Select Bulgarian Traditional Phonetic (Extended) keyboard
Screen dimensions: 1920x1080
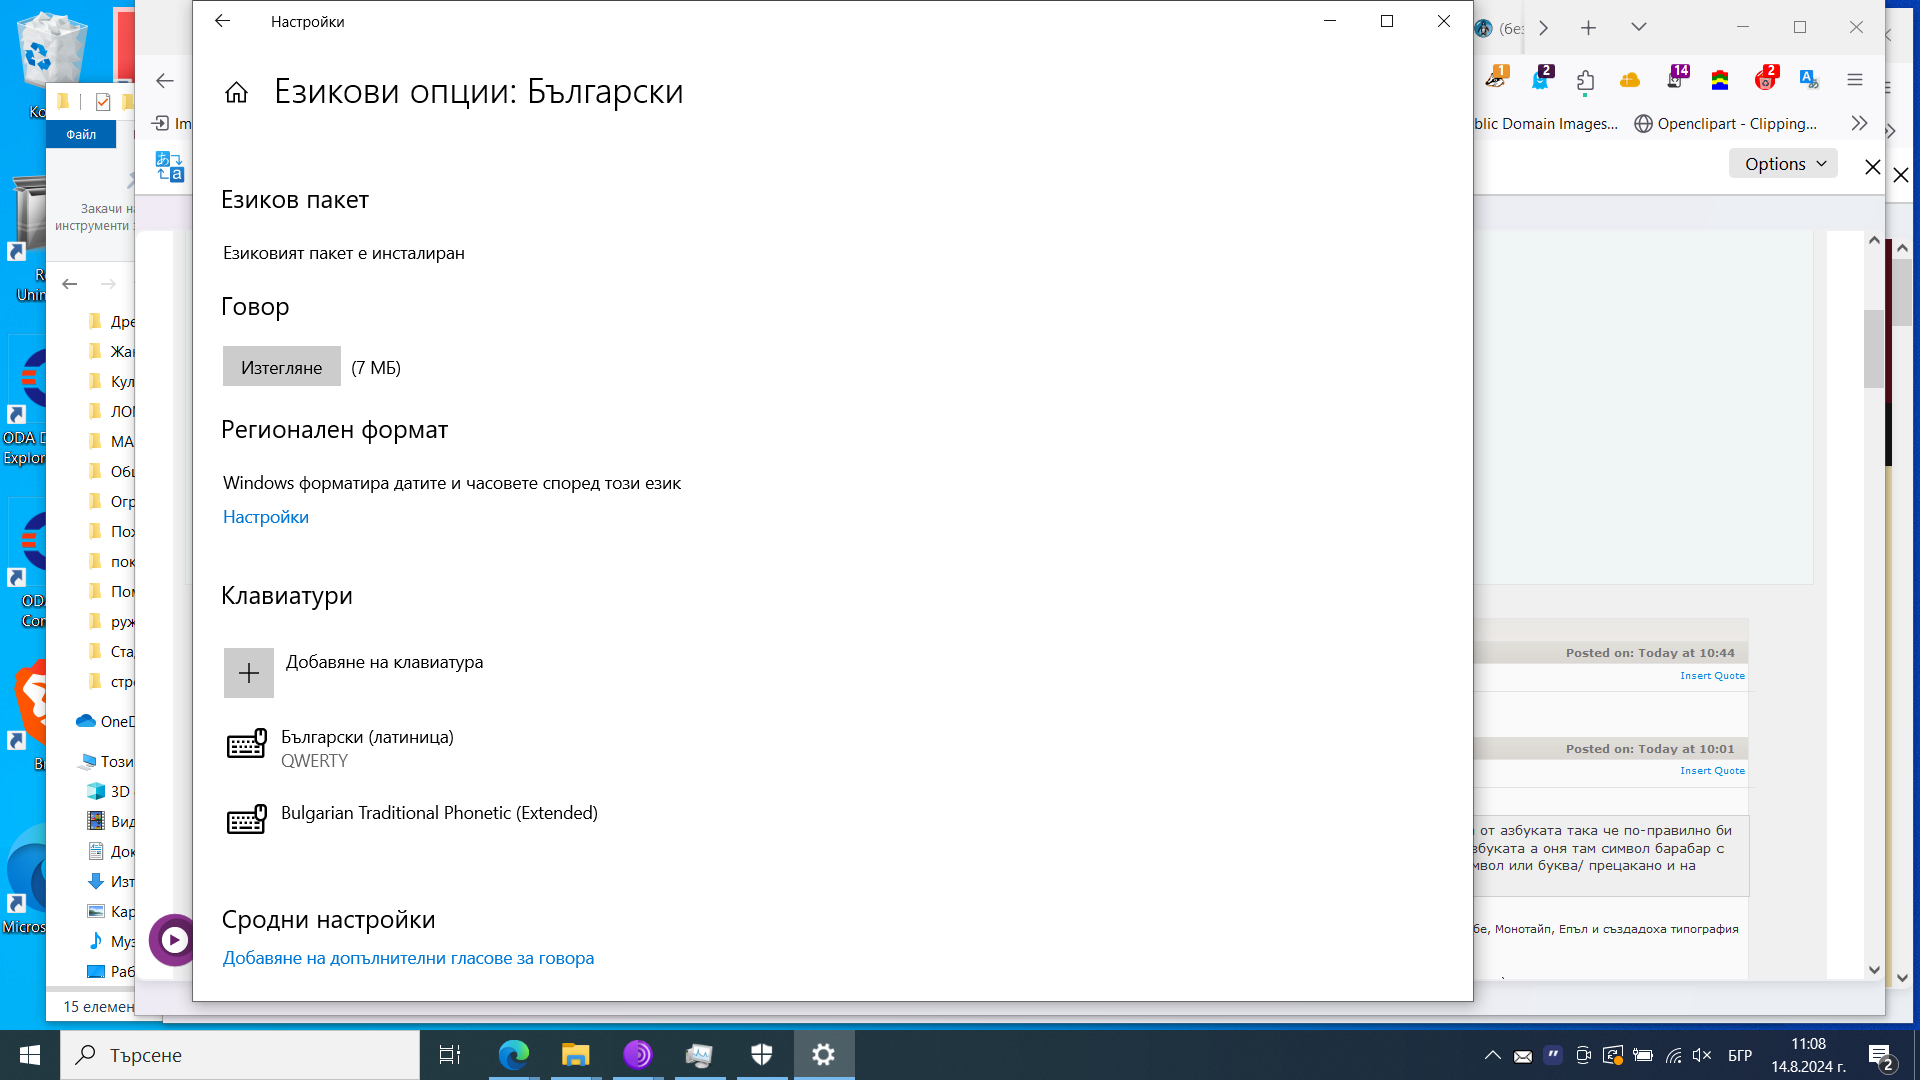click(412, 820)
